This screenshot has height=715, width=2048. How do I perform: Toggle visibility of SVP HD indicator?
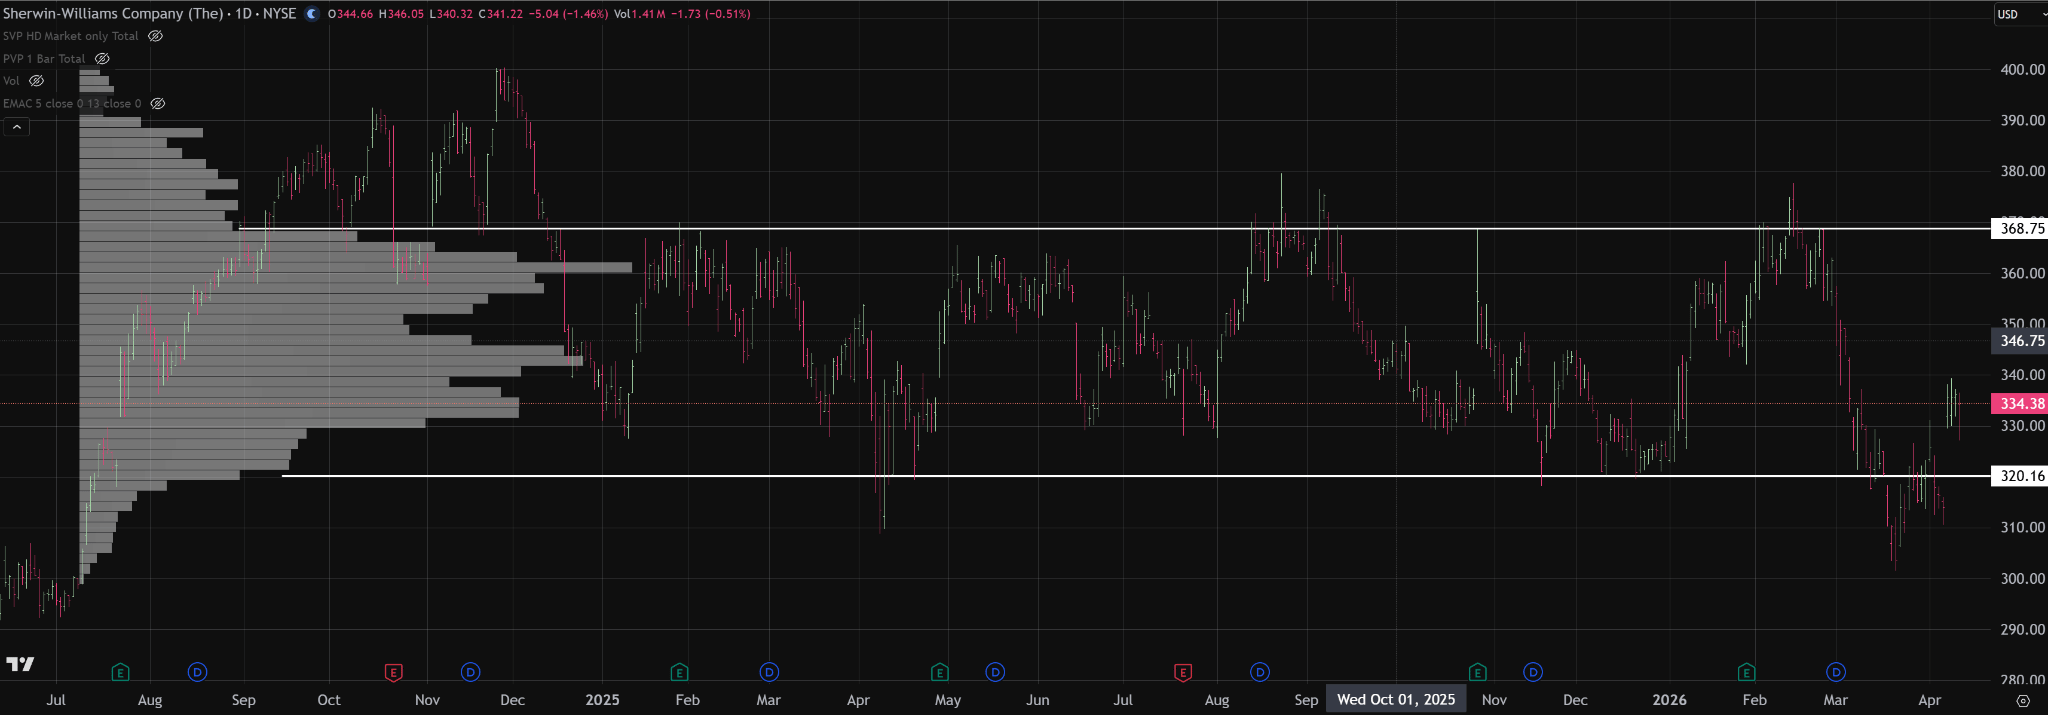pyautogui.click(x=155, y=36)
